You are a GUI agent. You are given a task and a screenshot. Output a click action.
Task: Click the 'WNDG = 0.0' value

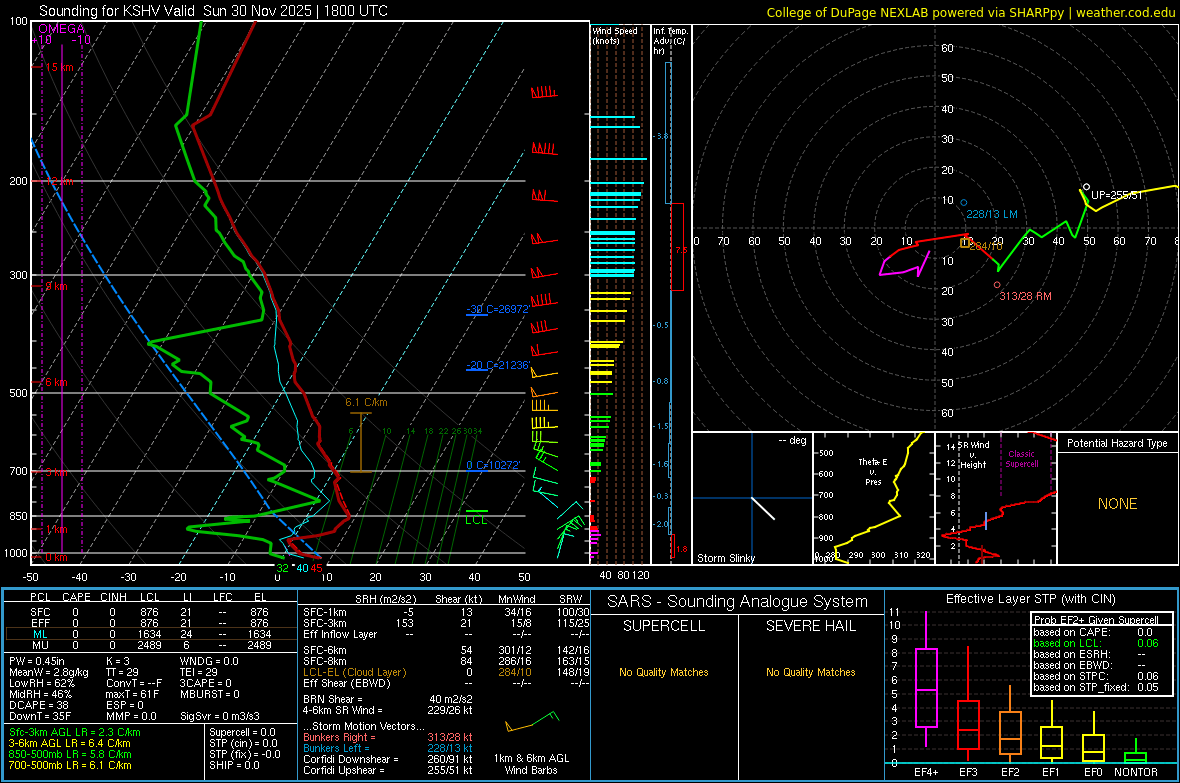[209, 661]
